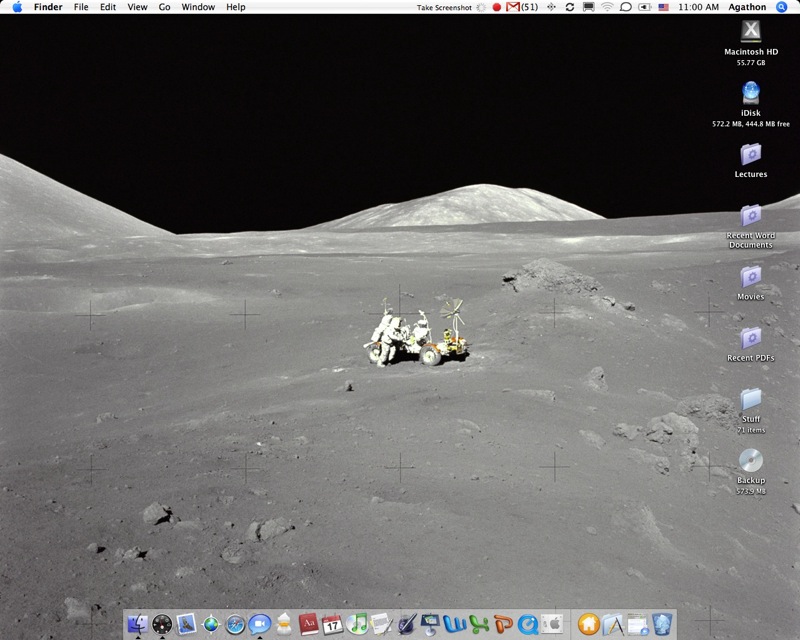Expand the Agathon user switching menu

point(749,7)
